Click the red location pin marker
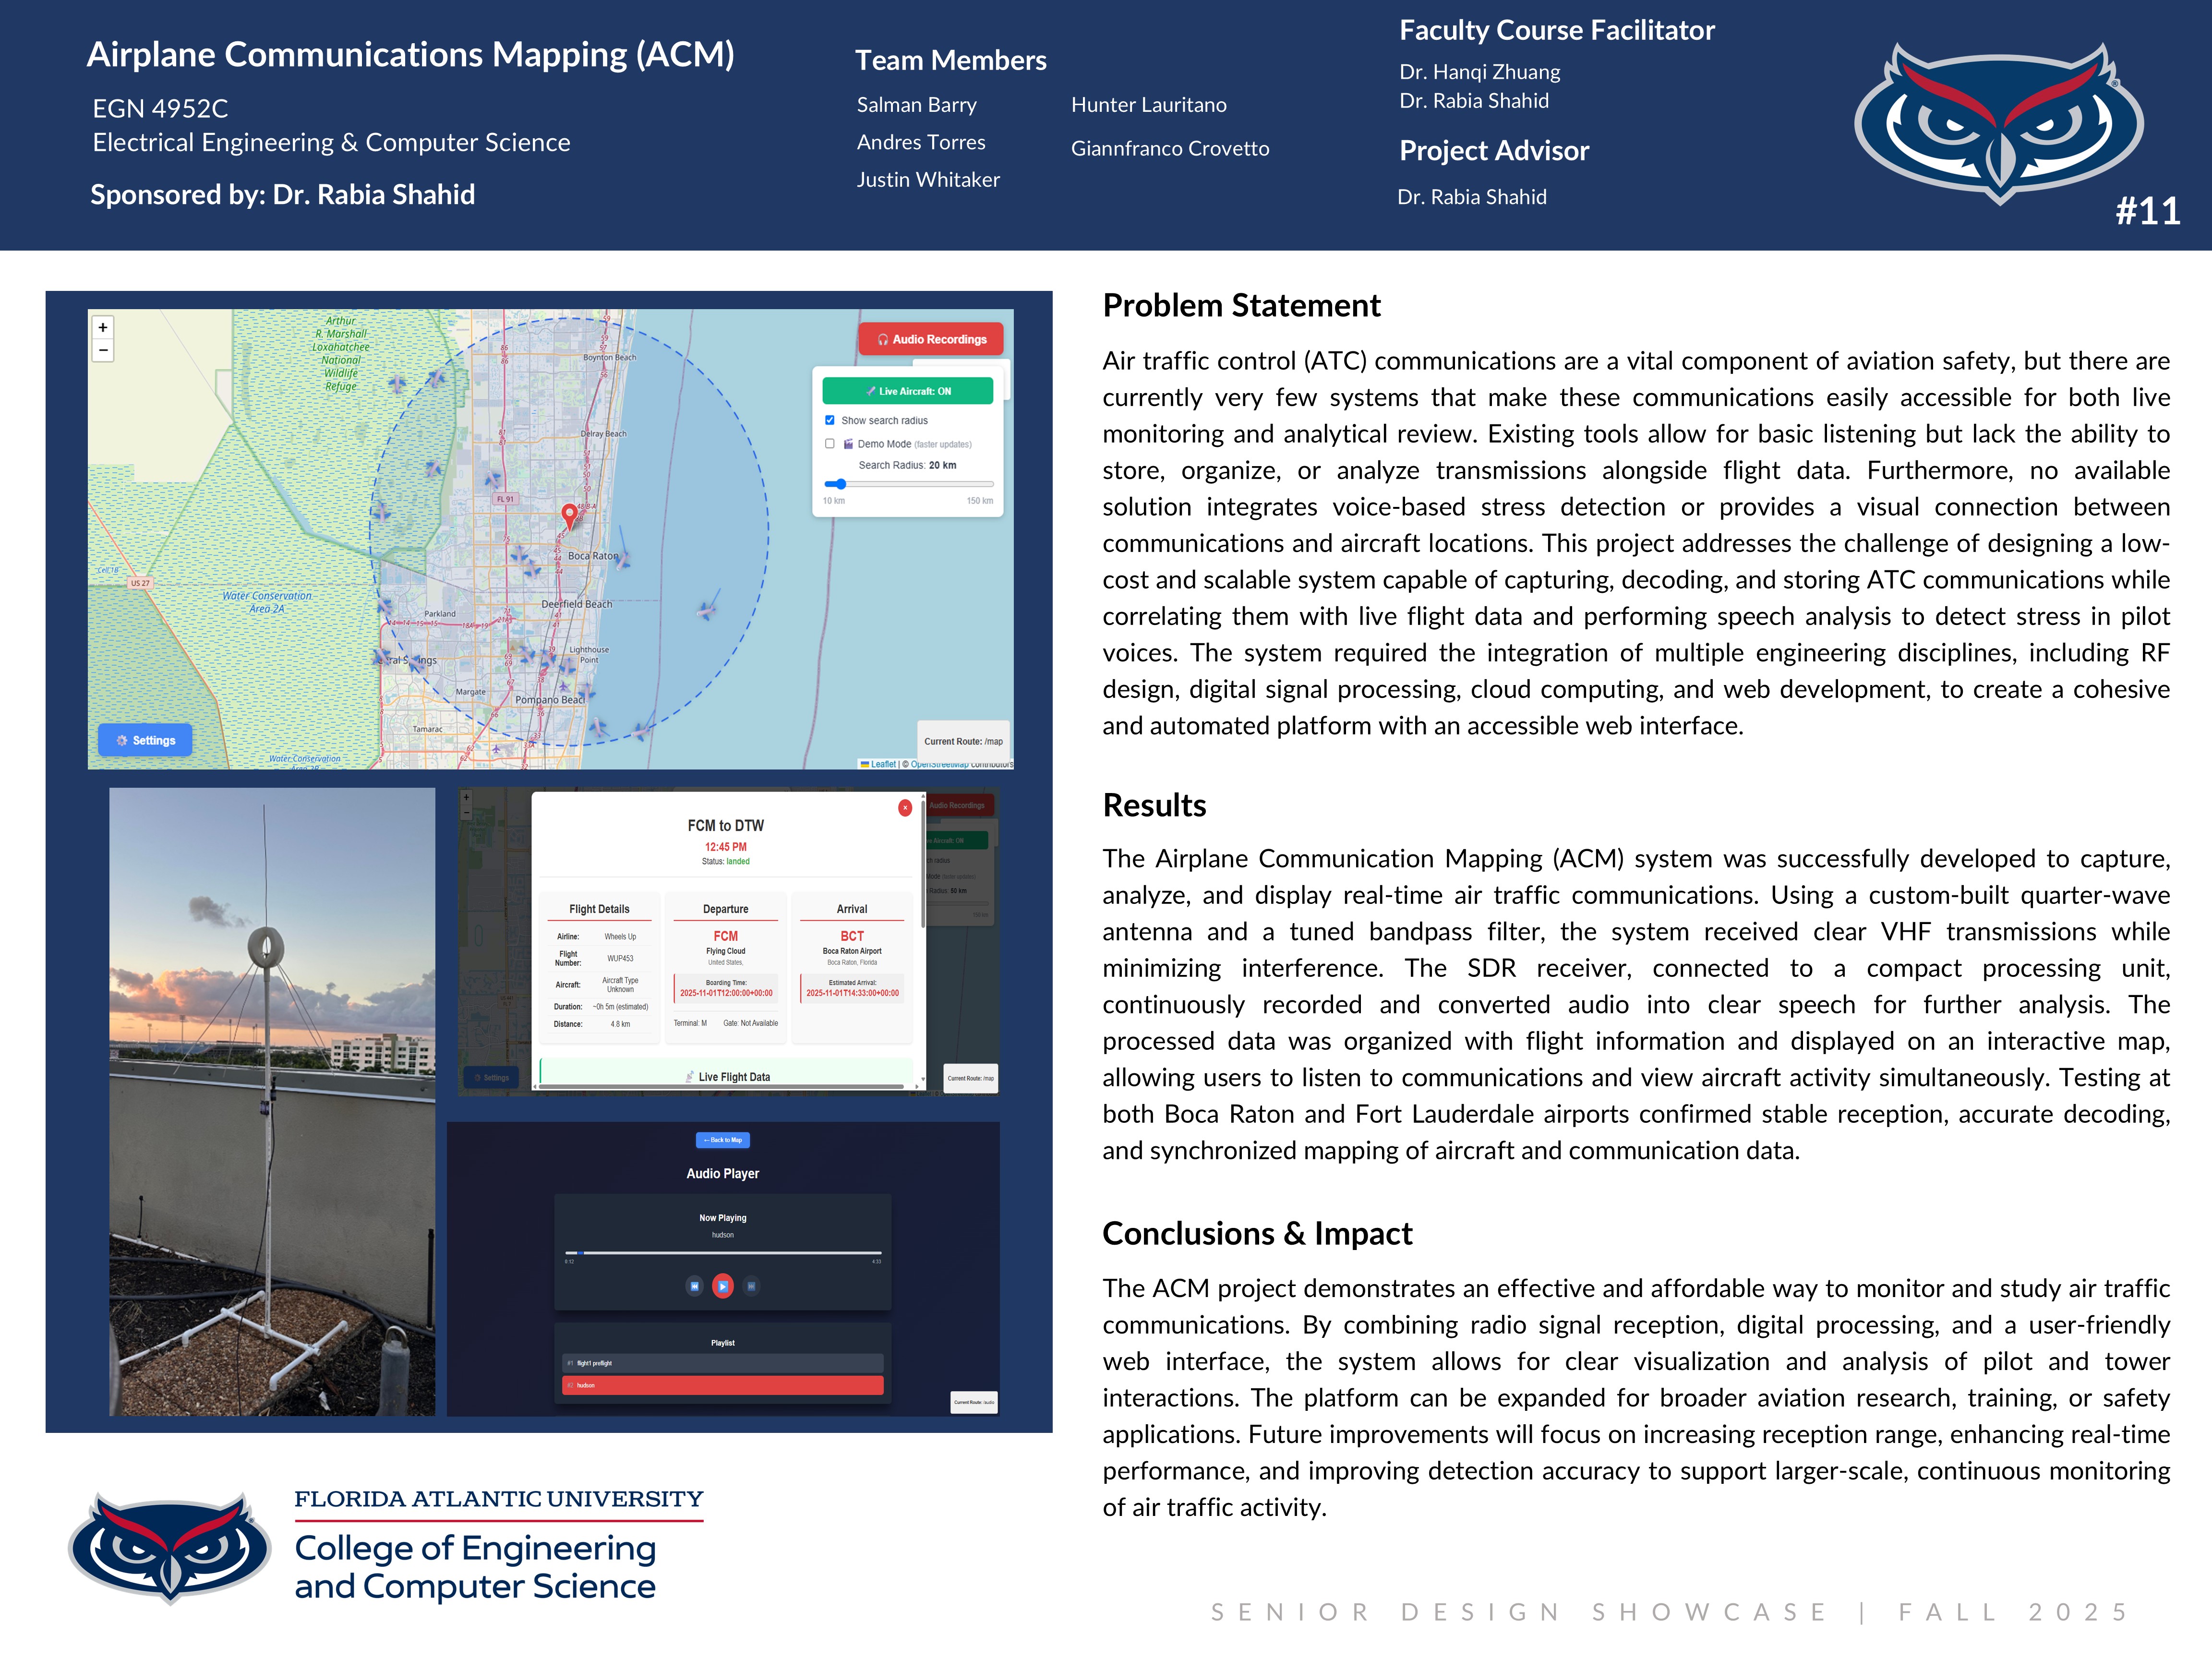2212x1659 pixels. pos(569,515)
